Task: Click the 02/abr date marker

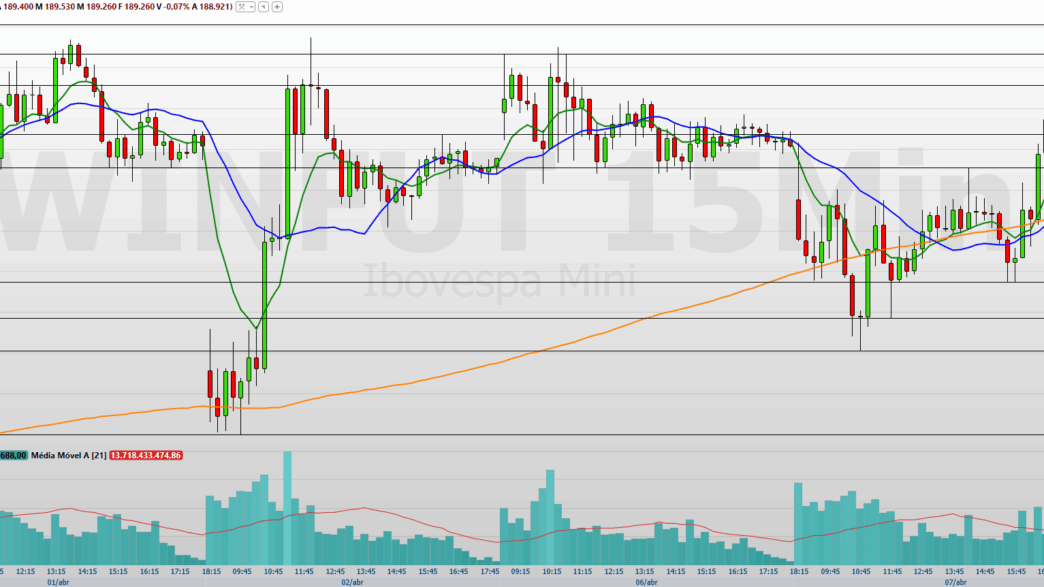Action: click(x=352, y=581)
